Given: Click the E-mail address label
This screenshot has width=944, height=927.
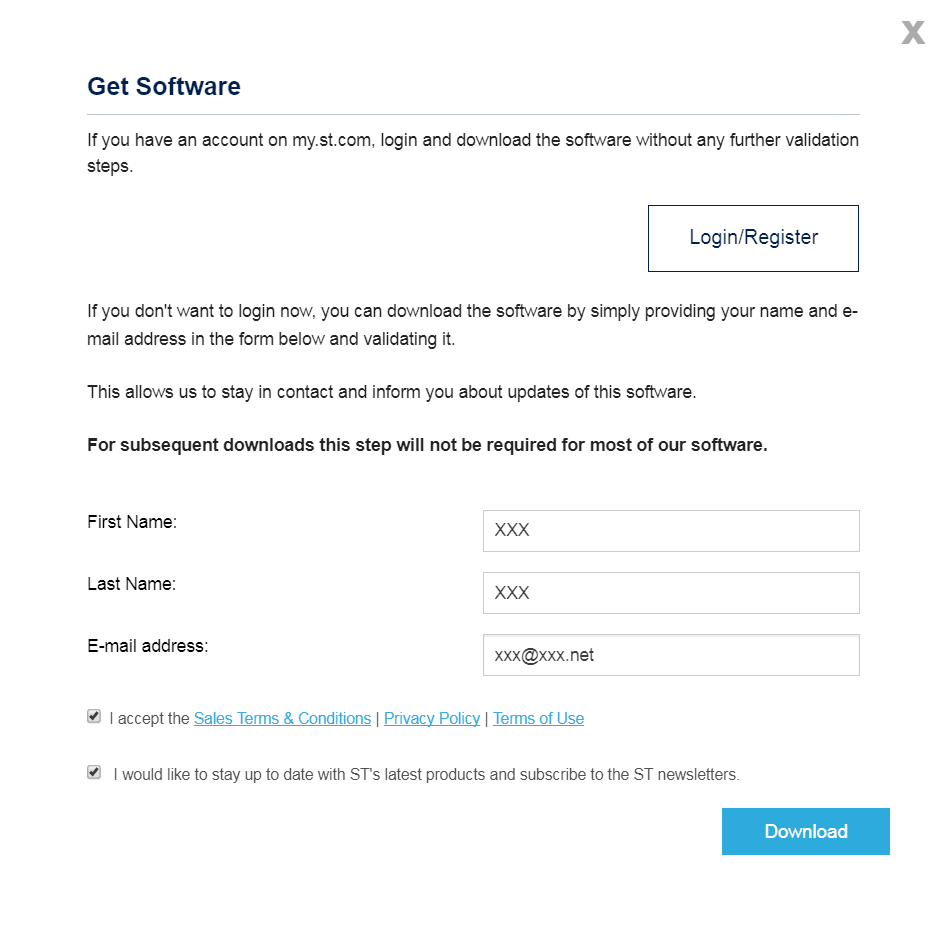Looking at the screenshot, I should [148, 646].
